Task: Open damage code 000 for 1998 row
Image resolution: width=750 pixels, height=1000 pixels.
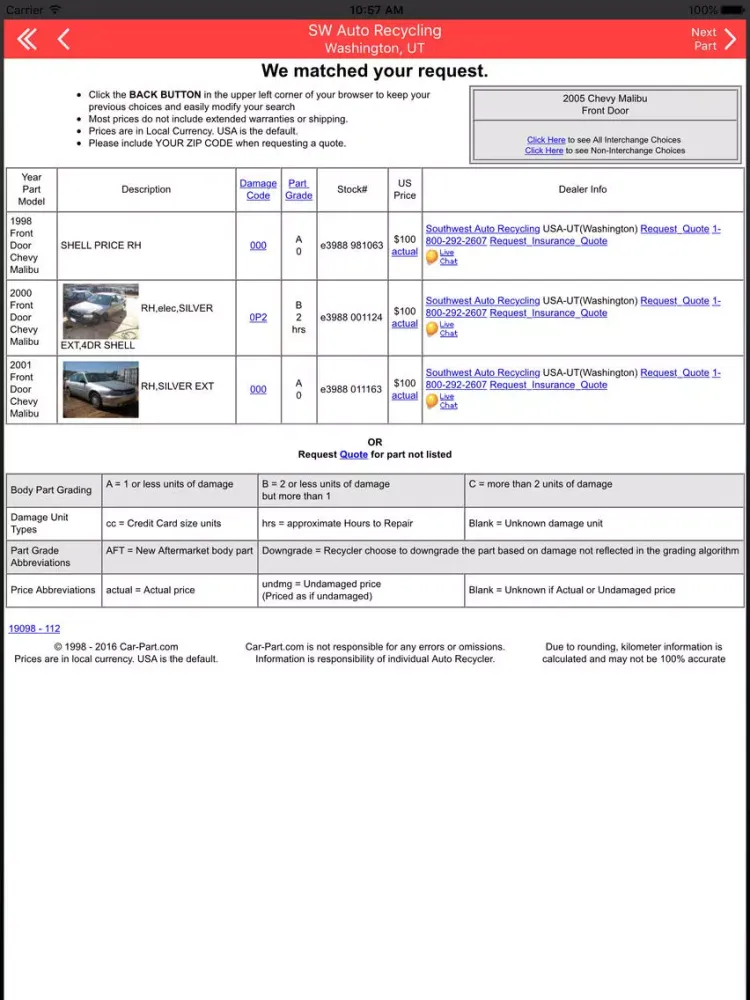Action: point(258,246)
